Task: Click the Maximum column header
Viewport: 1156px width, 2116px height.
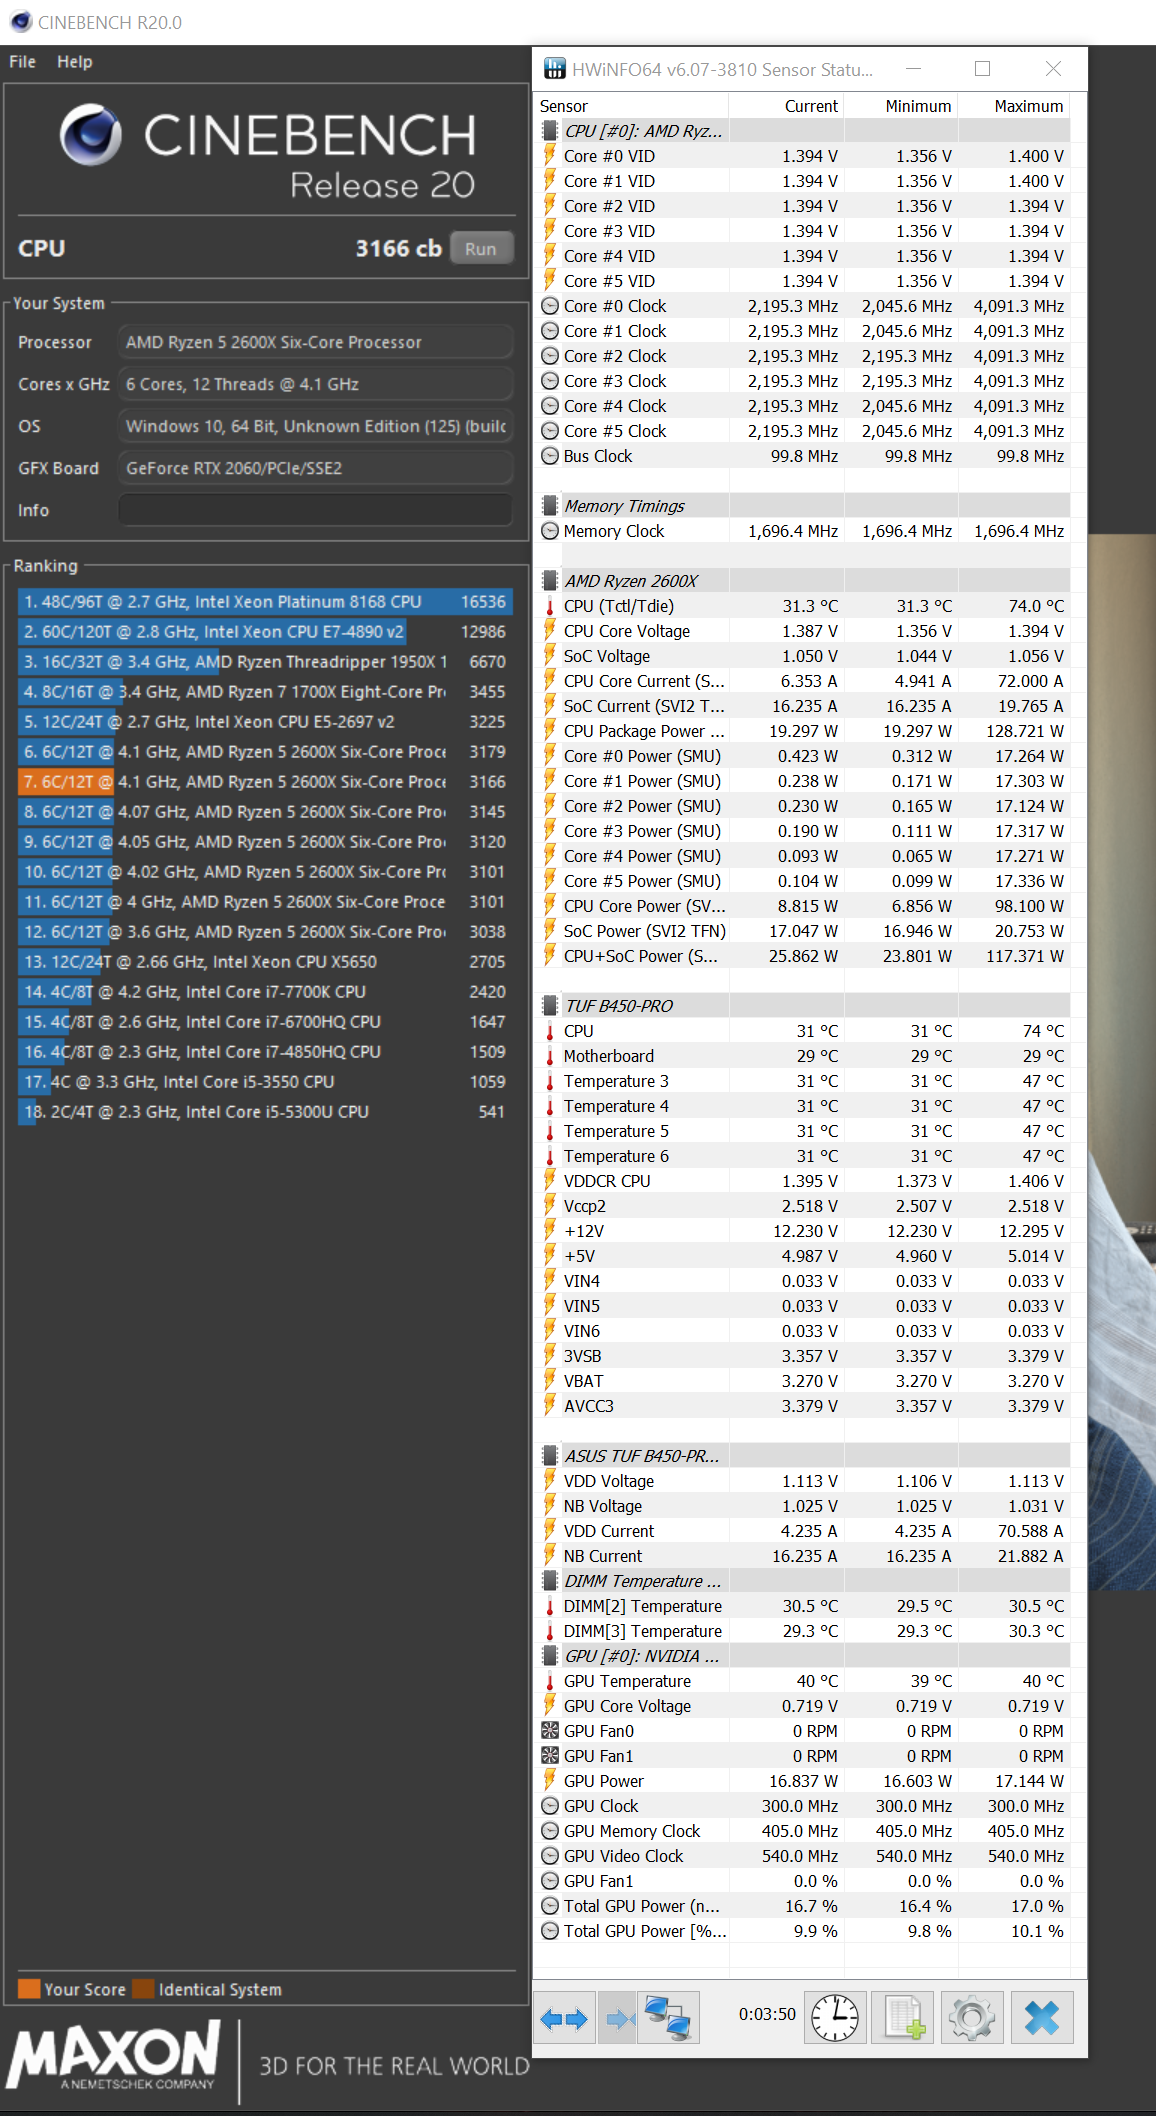Action: (1014, 106)
